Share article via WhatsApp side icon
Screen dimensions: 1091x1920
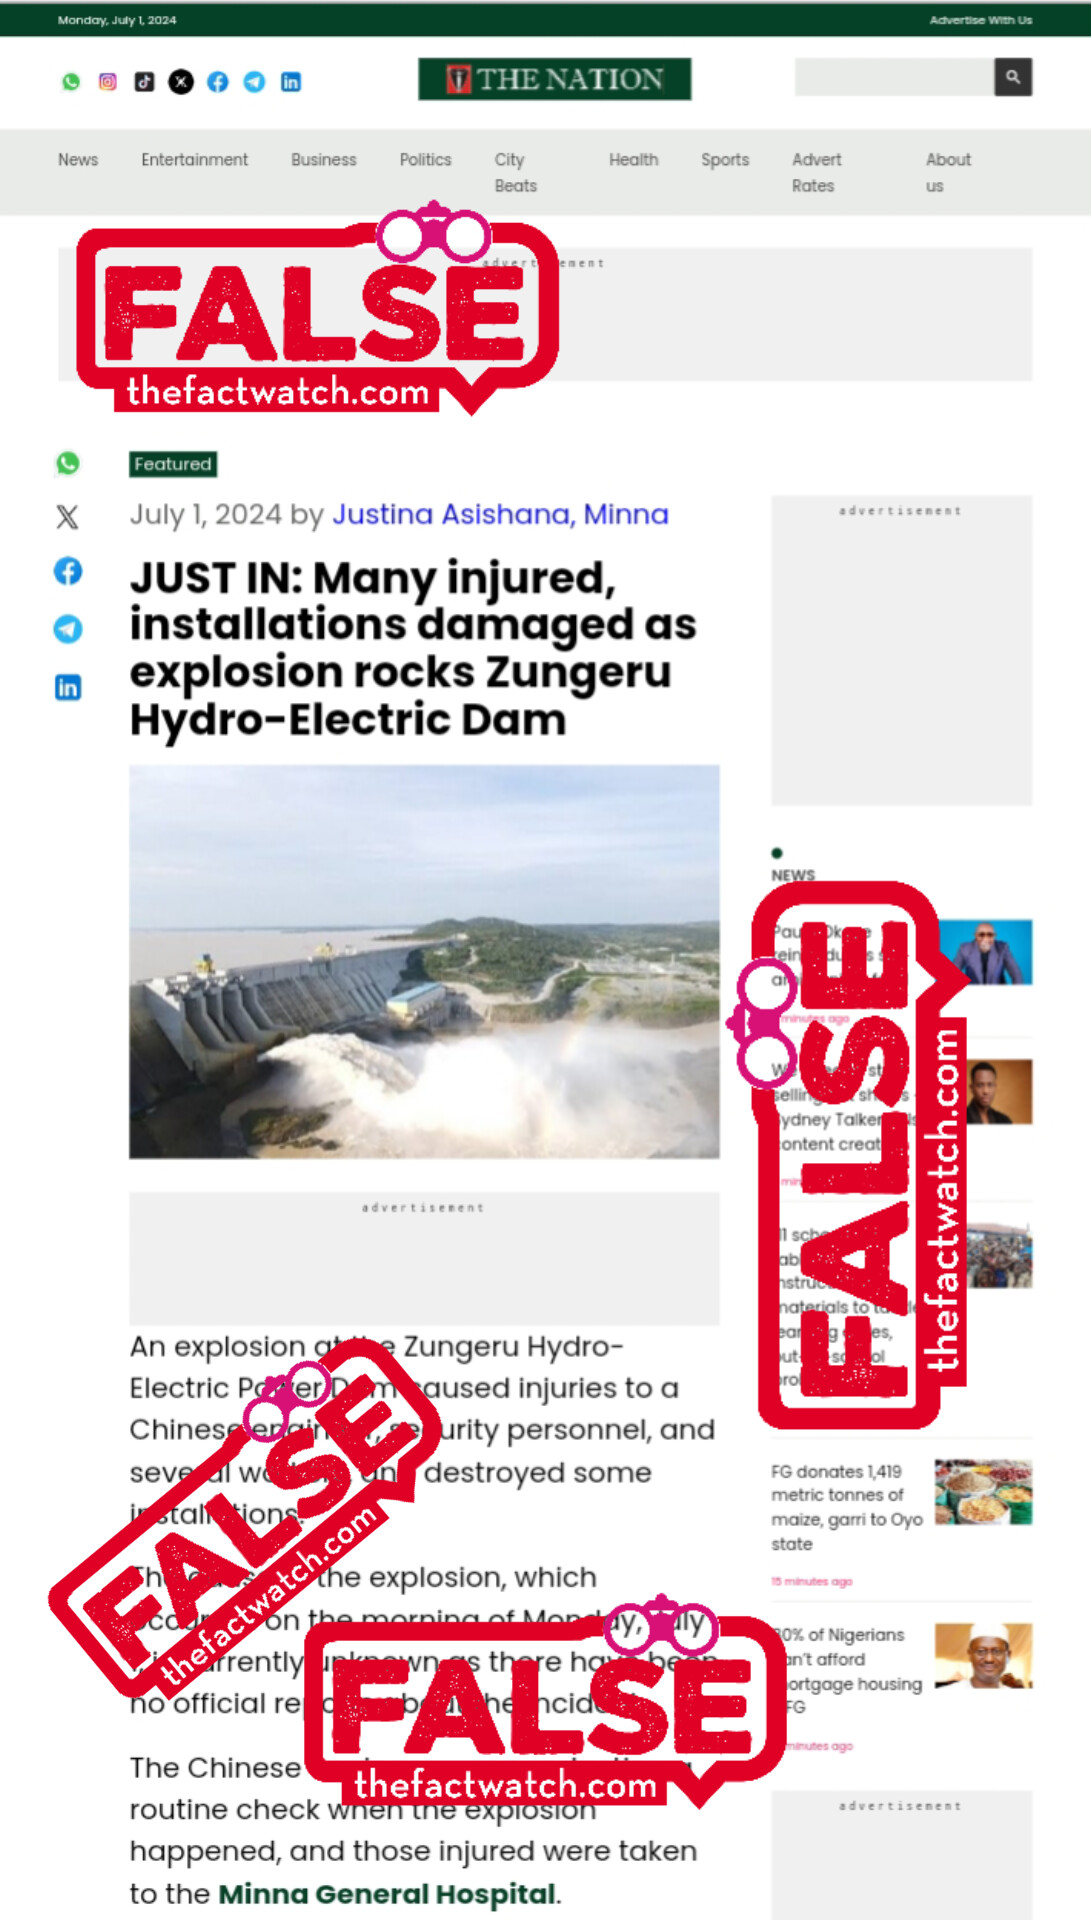click(68, 463)
